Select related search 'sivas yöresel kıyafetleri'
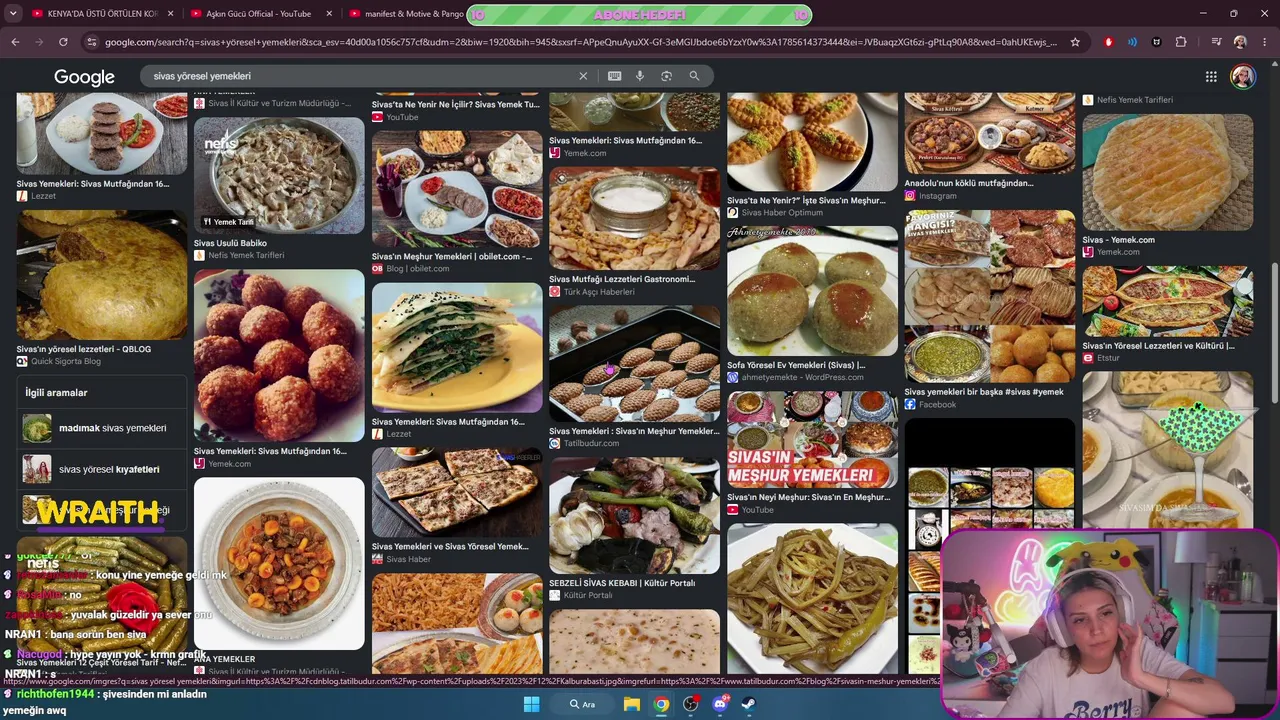1280x720 pixels. point(101,469)
